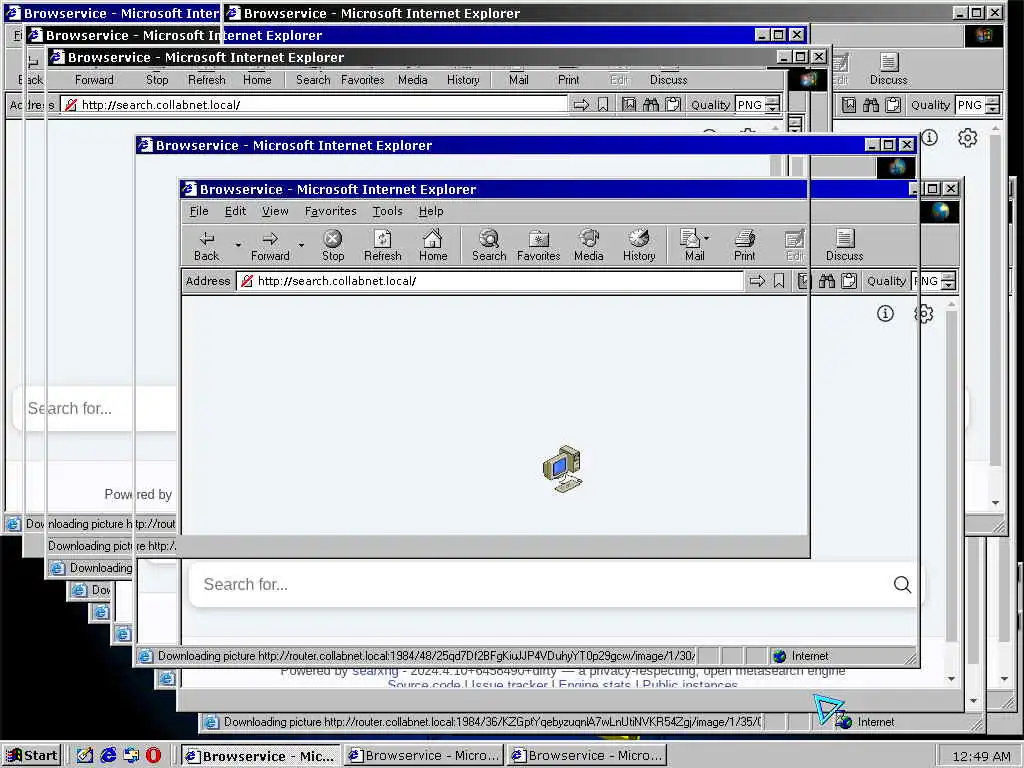
Task: Click bookmark icon next to front window Go arrow
Action: 779,281
